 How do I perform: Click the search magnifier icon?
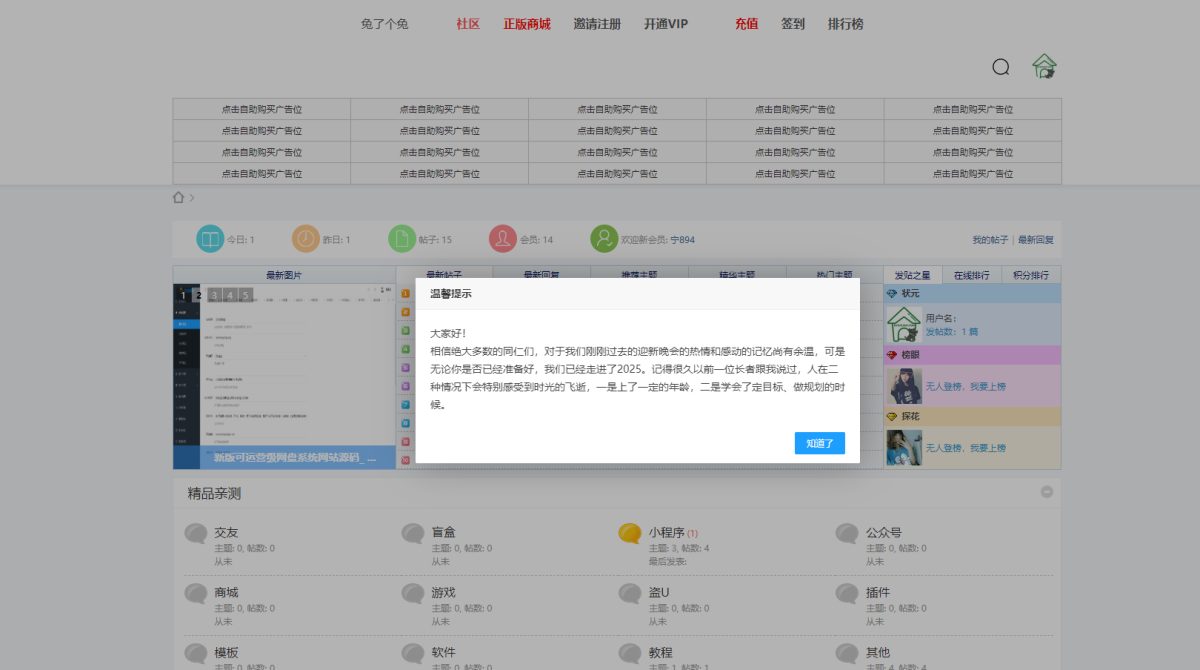click(x=1001, y=67)
